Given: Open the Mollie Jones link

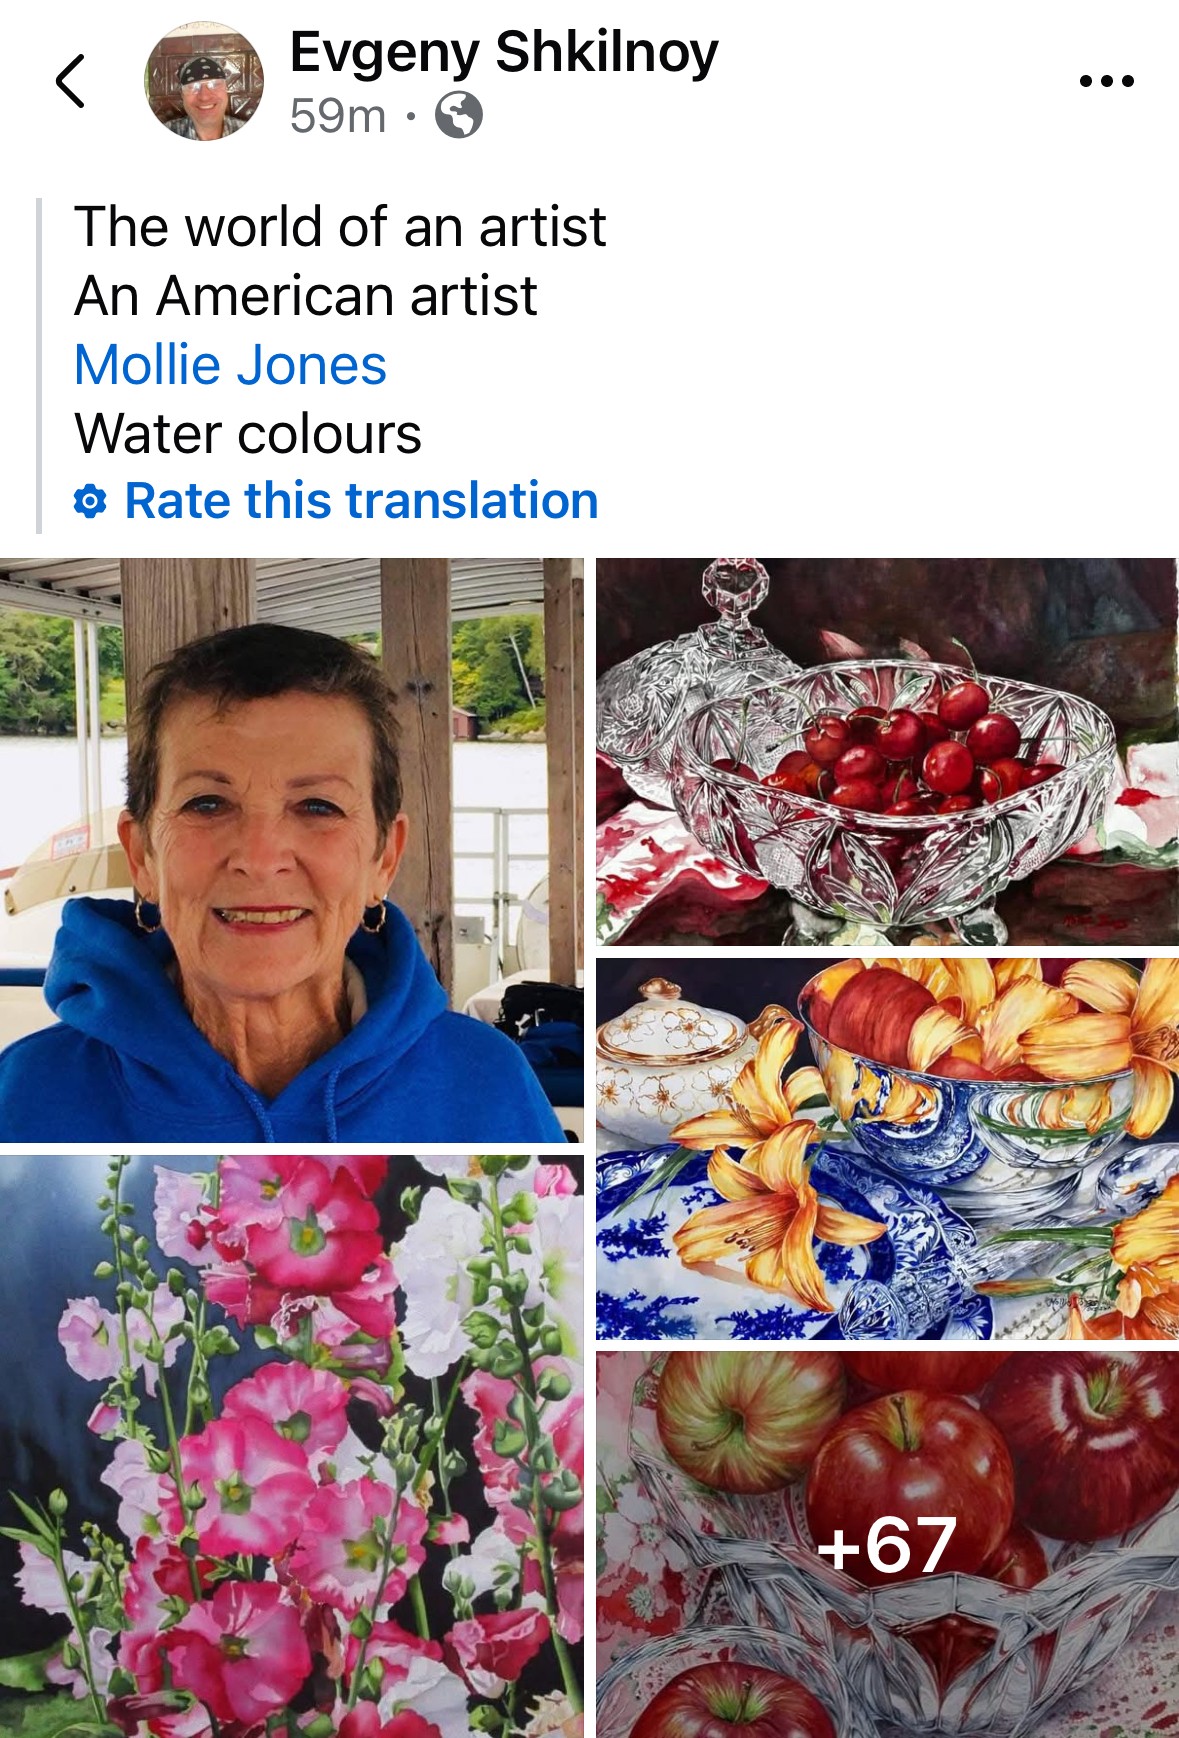Looking at the screenshot, I should coord(230,365).
